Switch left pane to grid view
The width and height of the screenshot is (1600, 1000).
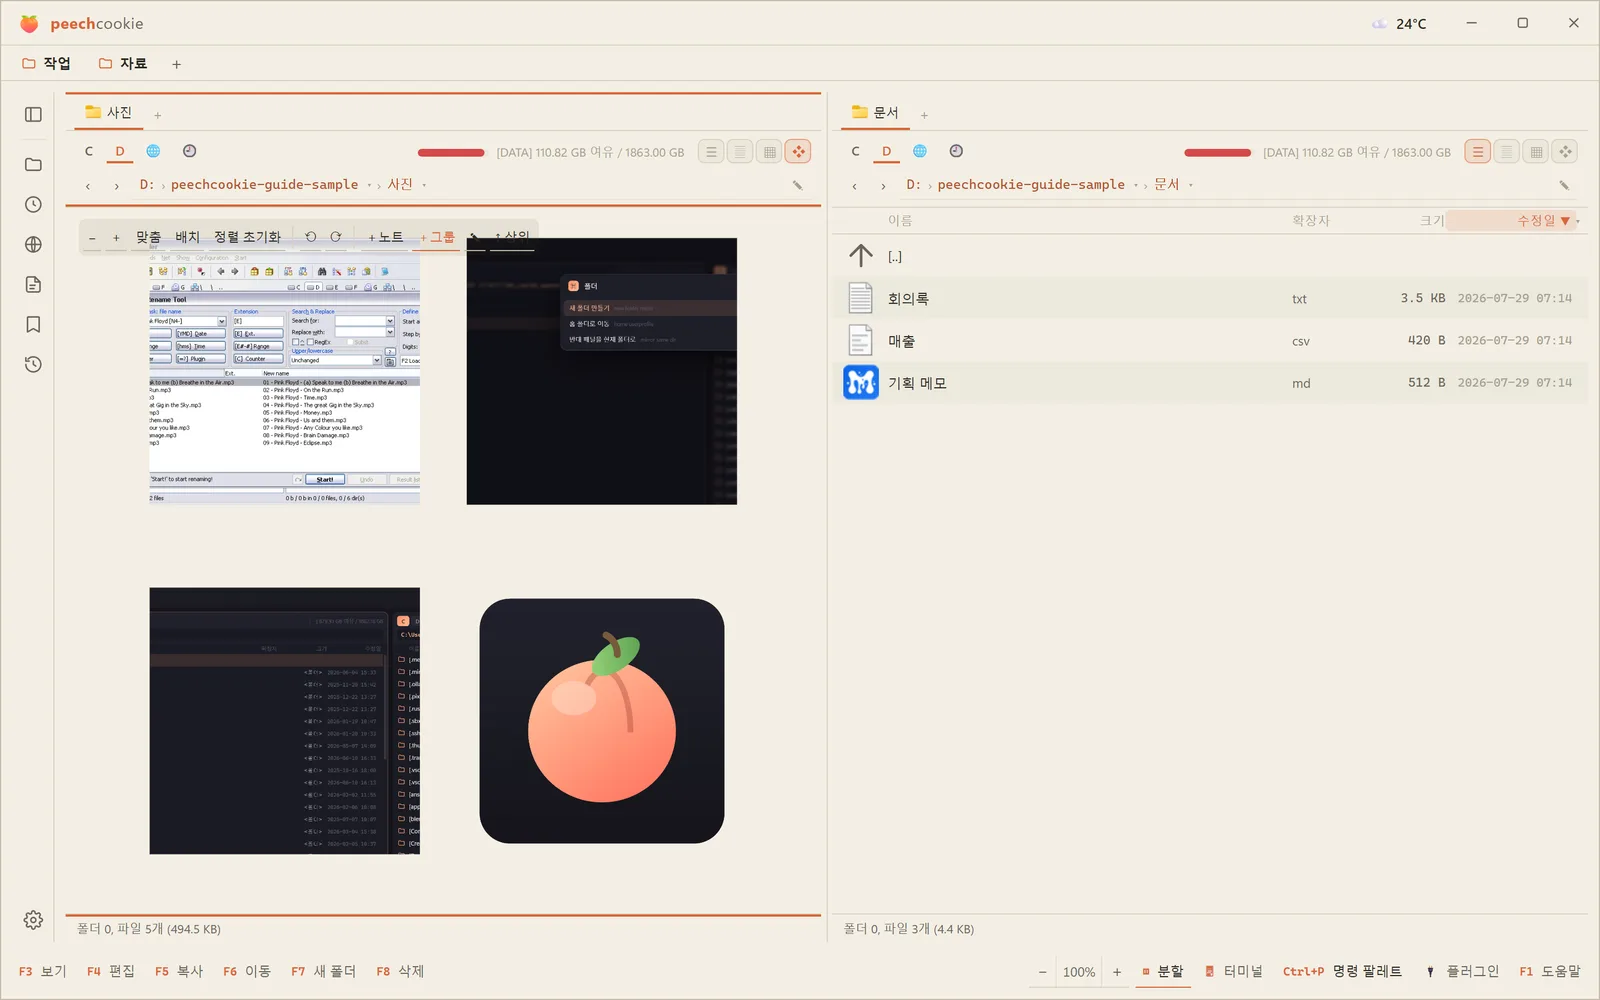tap(769, 152)
